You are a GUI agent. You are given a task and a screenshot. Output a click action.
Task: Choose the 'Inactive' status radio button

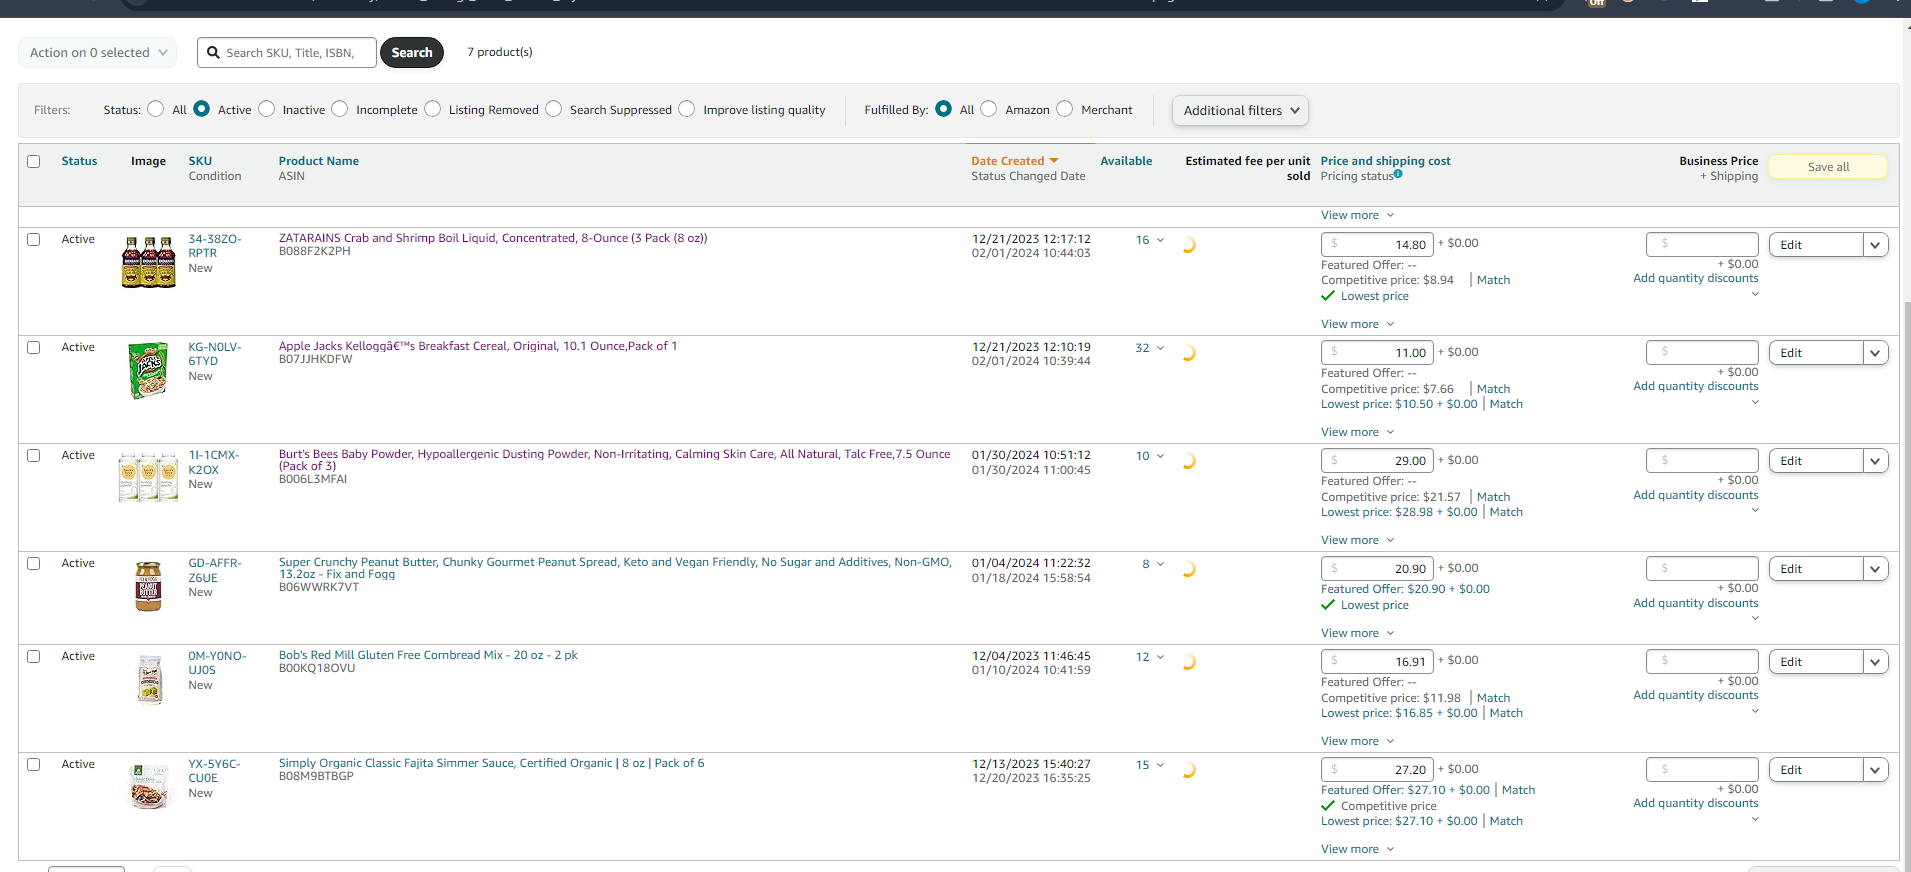[x=267, y=109]
